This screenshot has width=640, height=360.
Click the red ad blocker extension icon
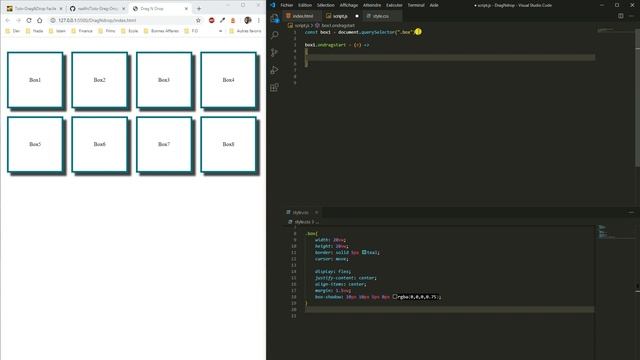tap(211, 20)
